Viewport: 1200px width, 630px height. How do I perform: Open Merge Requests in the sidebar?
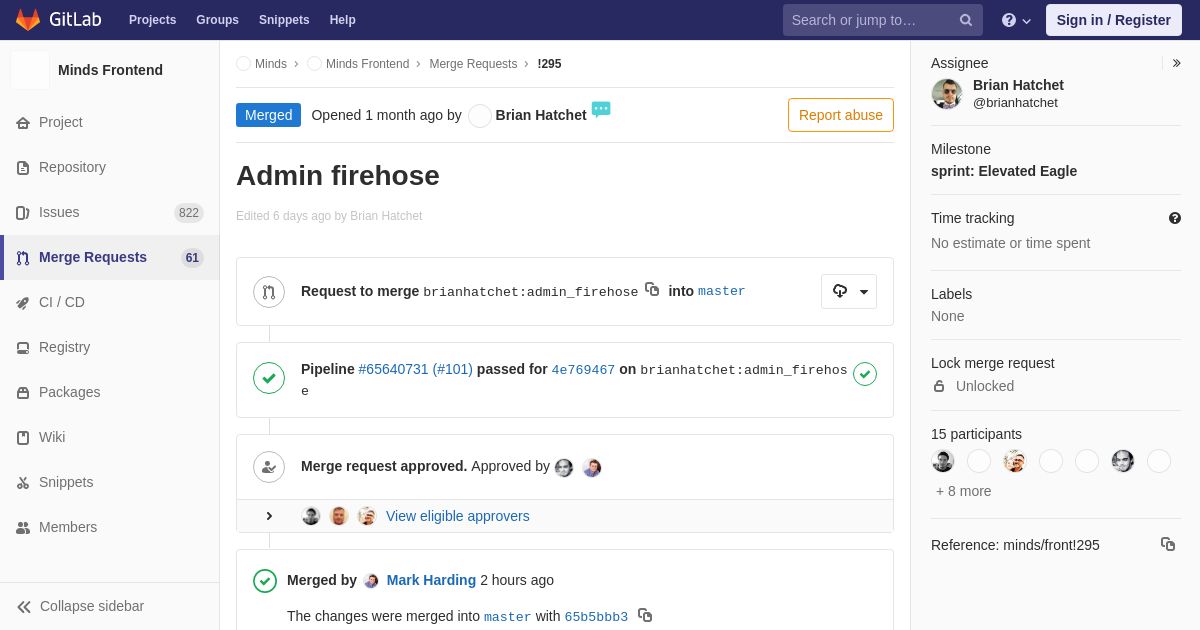(110, 257)
